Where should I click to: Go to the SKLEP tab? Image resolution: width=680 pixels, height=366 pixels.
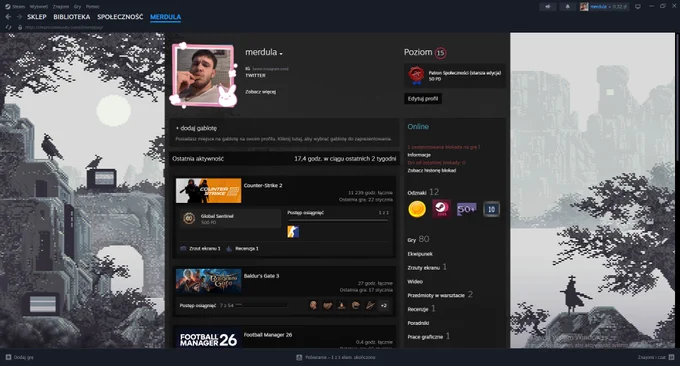click(37, 17)
